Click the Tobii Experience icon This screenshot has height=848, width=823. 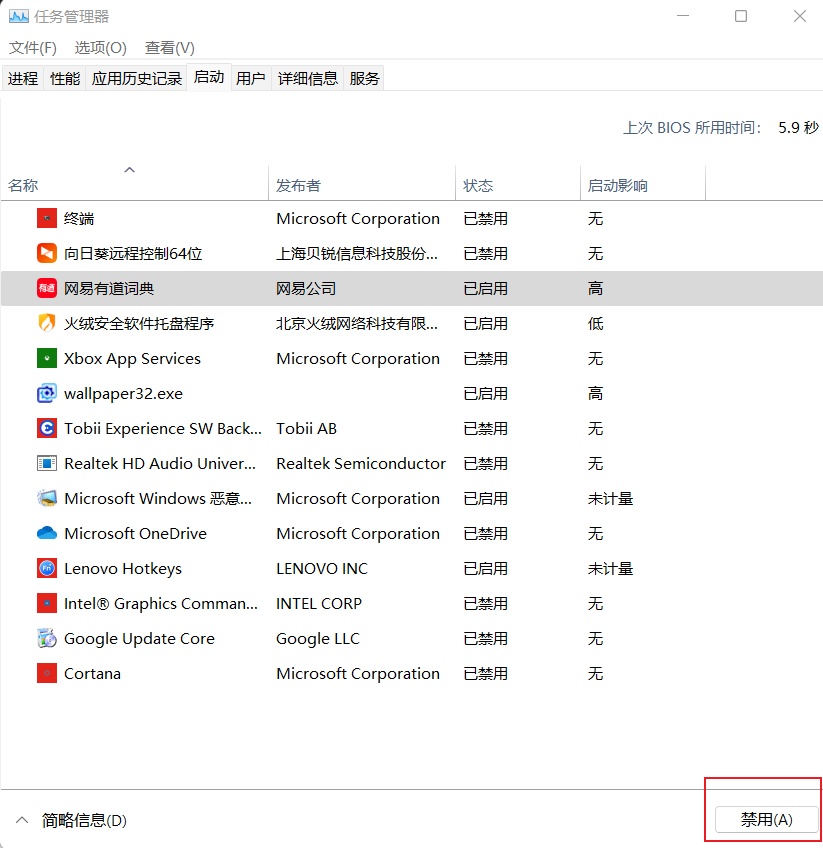47,428
